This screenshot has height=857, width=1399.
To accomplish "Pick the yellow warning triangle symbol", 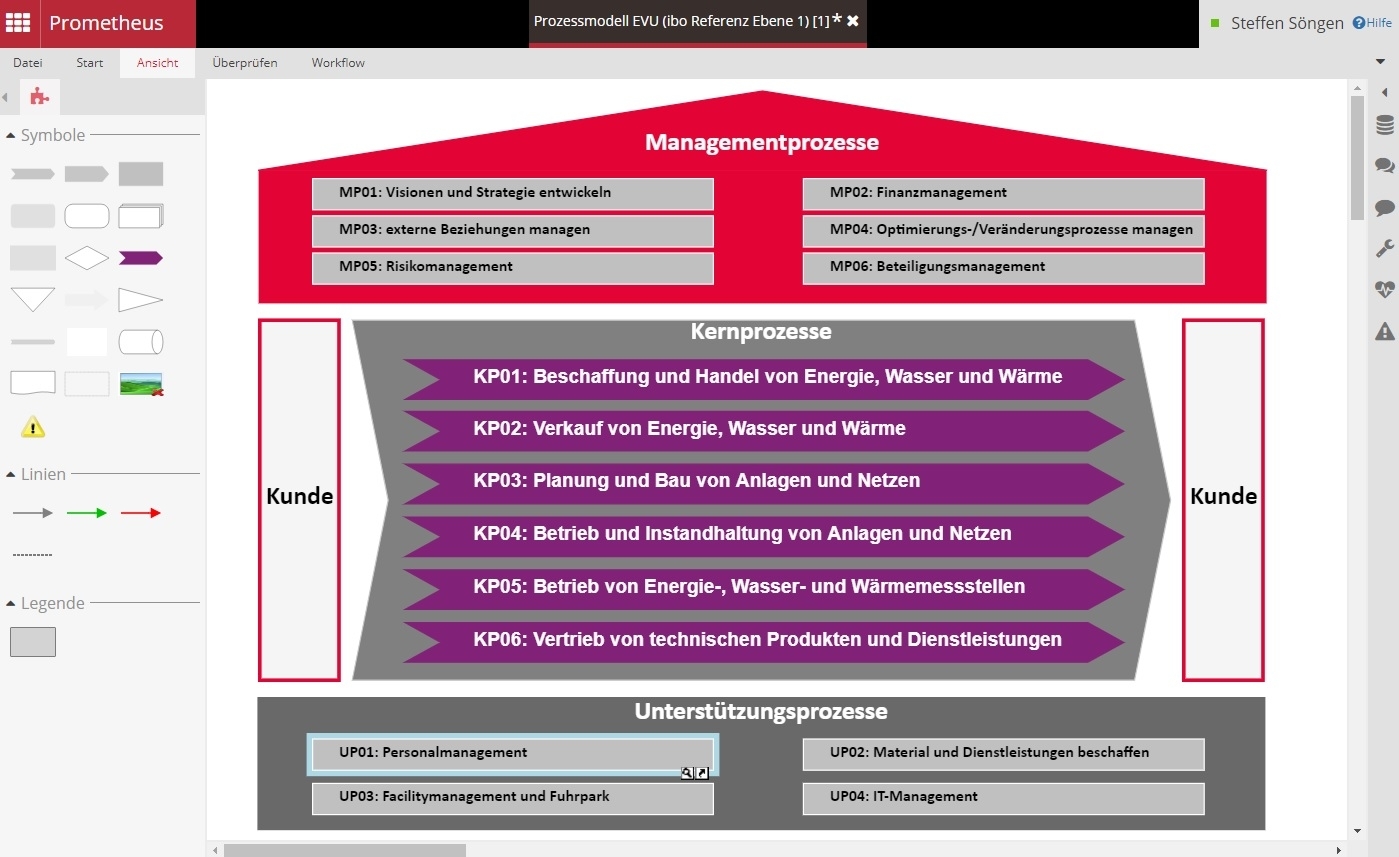I will 33,427.
